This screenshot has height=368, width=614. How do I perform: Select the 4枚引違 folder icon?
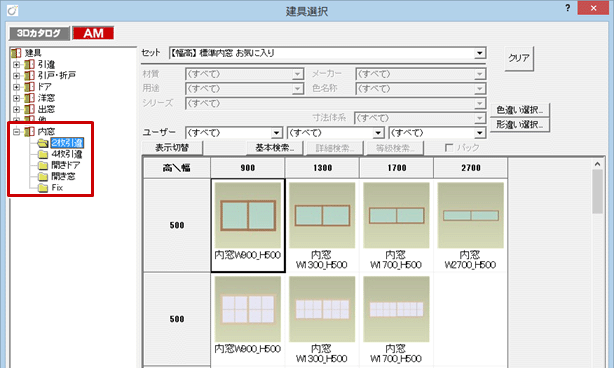tap(43, 154)
